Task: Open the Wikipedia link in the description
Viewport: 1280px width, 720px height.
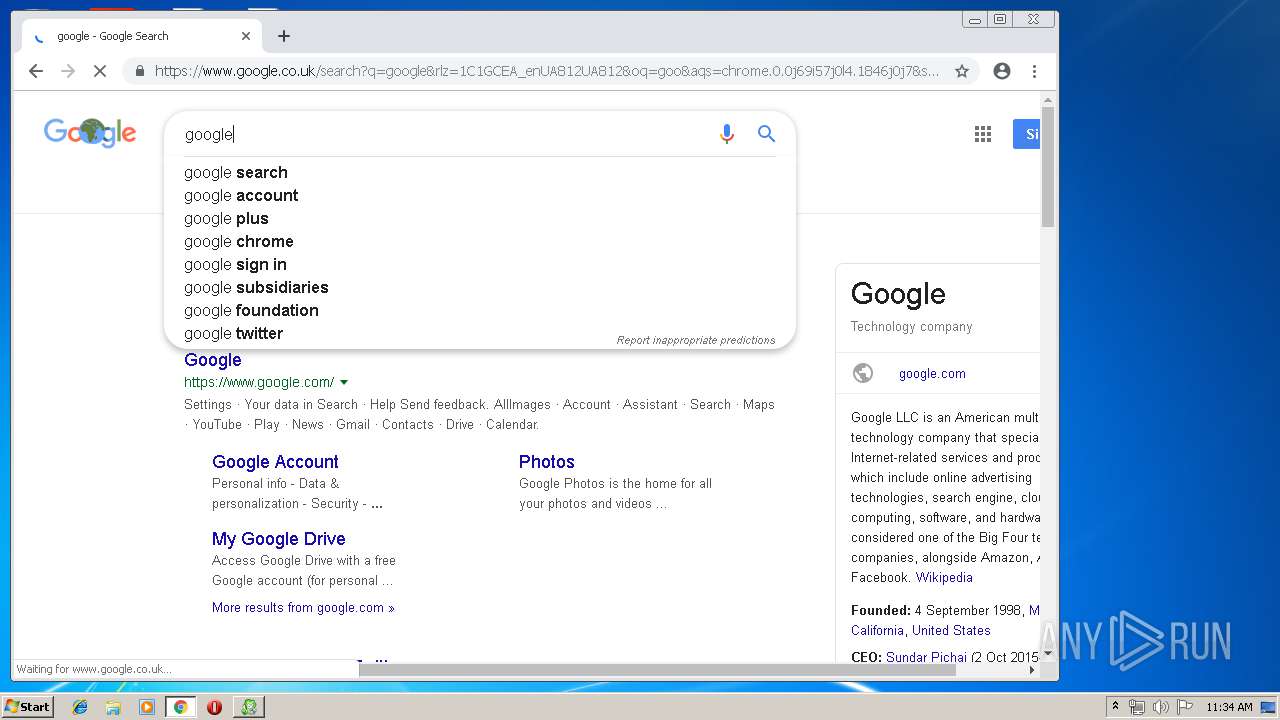Action: click(944, 577)
